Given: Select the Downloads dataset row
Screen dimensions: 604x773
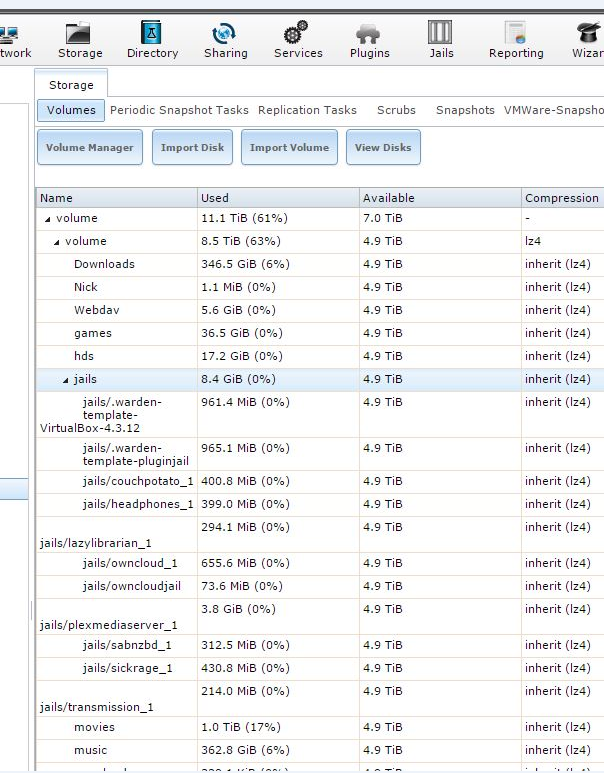Looking at the screenshot, I should (x=320, y=264).
